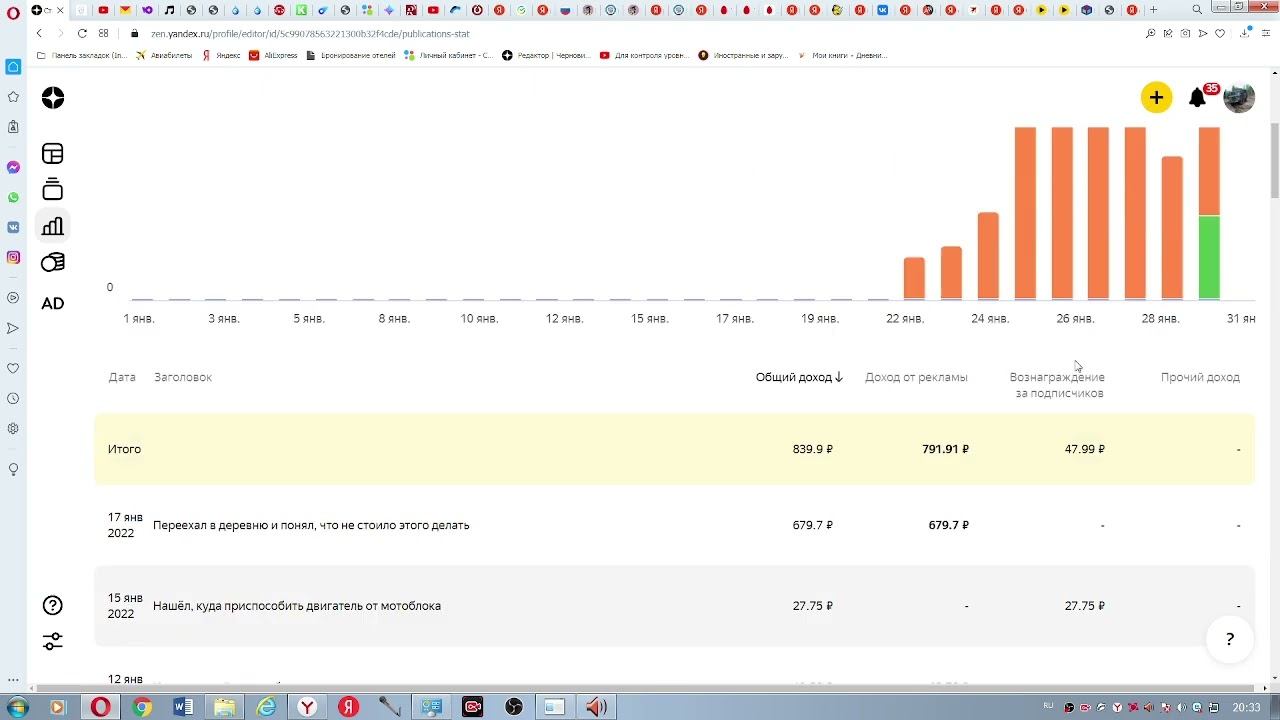Go back with browser back arrow
This screenshot has width=1280, height=720.
pyautogui.click(x=39, y=33)
